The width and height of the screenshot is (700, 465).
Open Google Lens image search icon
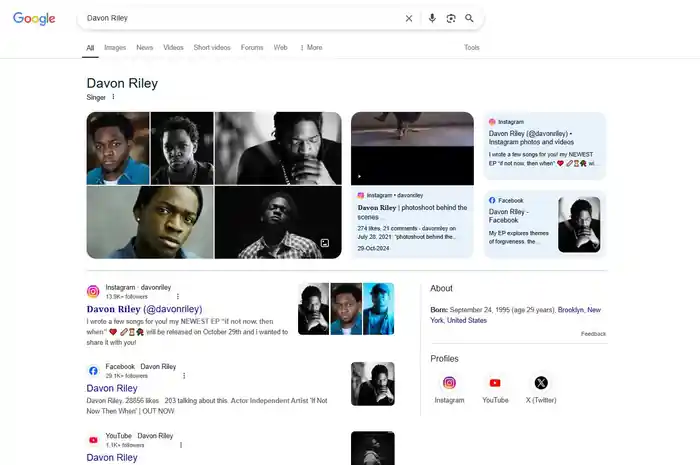click(451, 18)
